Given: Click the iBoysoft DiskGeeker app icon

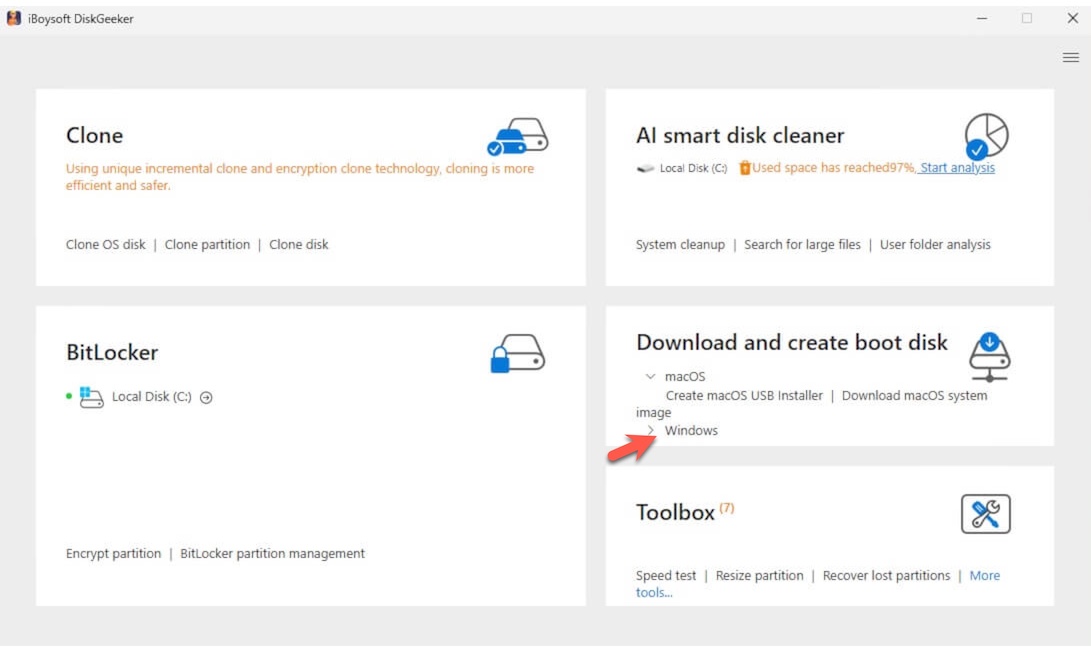Looking at the screenshot, I should click(x=14, y=18).
